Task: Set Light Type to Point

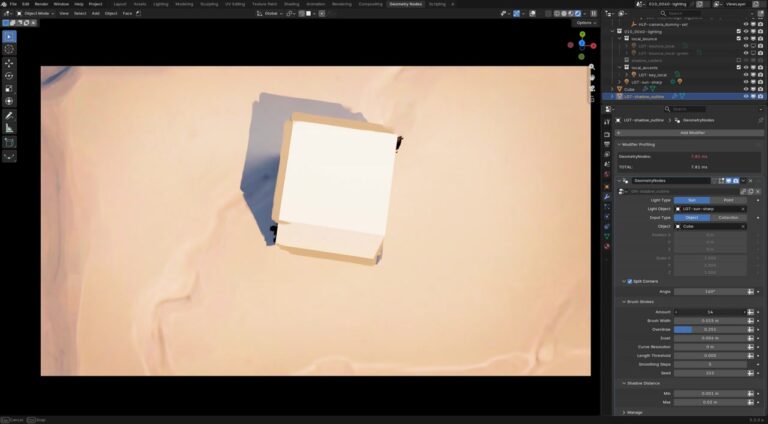Action: [728, 200]
